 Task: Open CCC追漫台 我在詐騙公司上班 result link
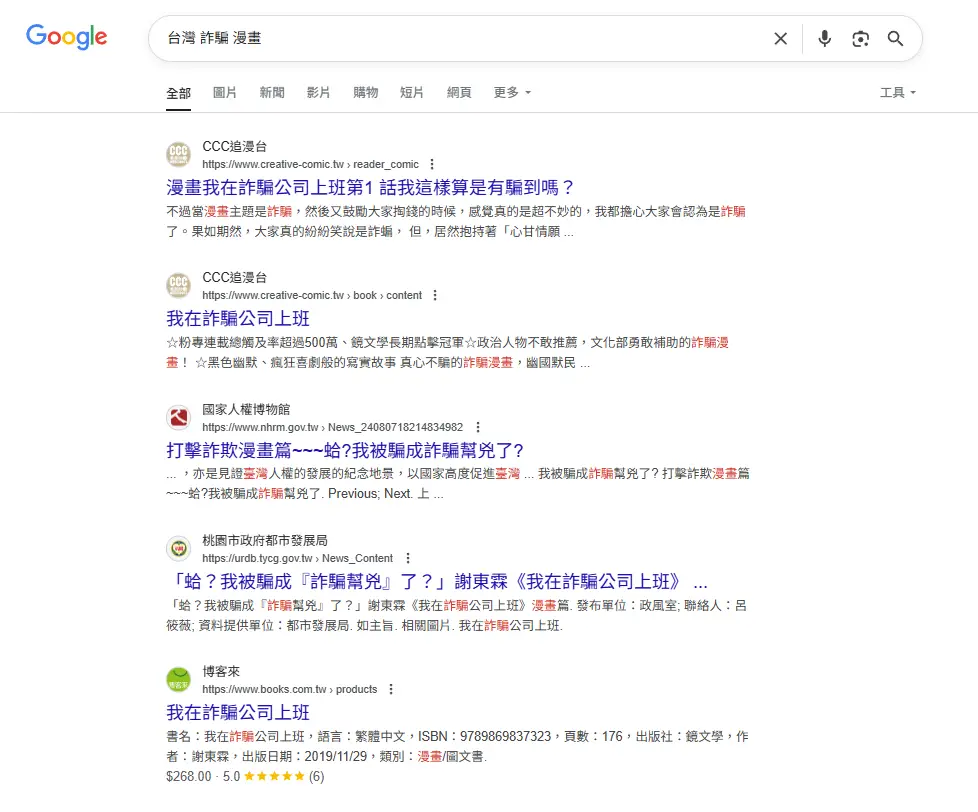(x=238, y=319)
